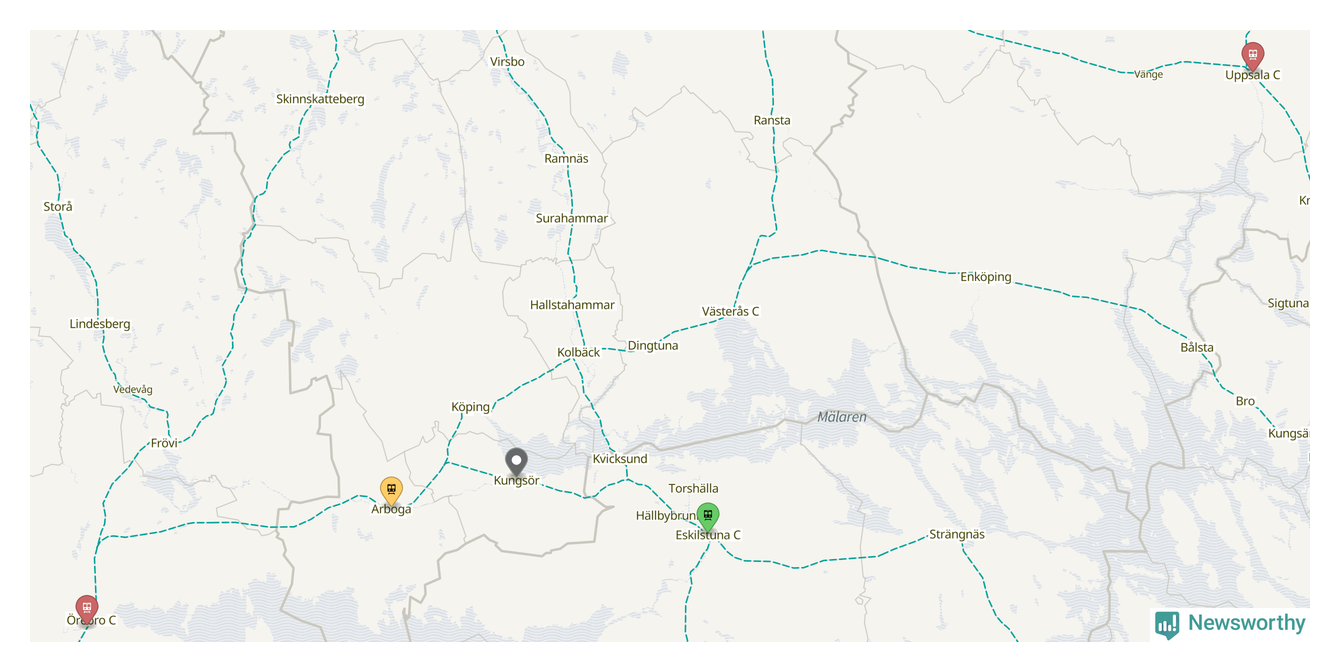Click the Västerås C map label
This screenshot has width=1340, height=672.
730,311
